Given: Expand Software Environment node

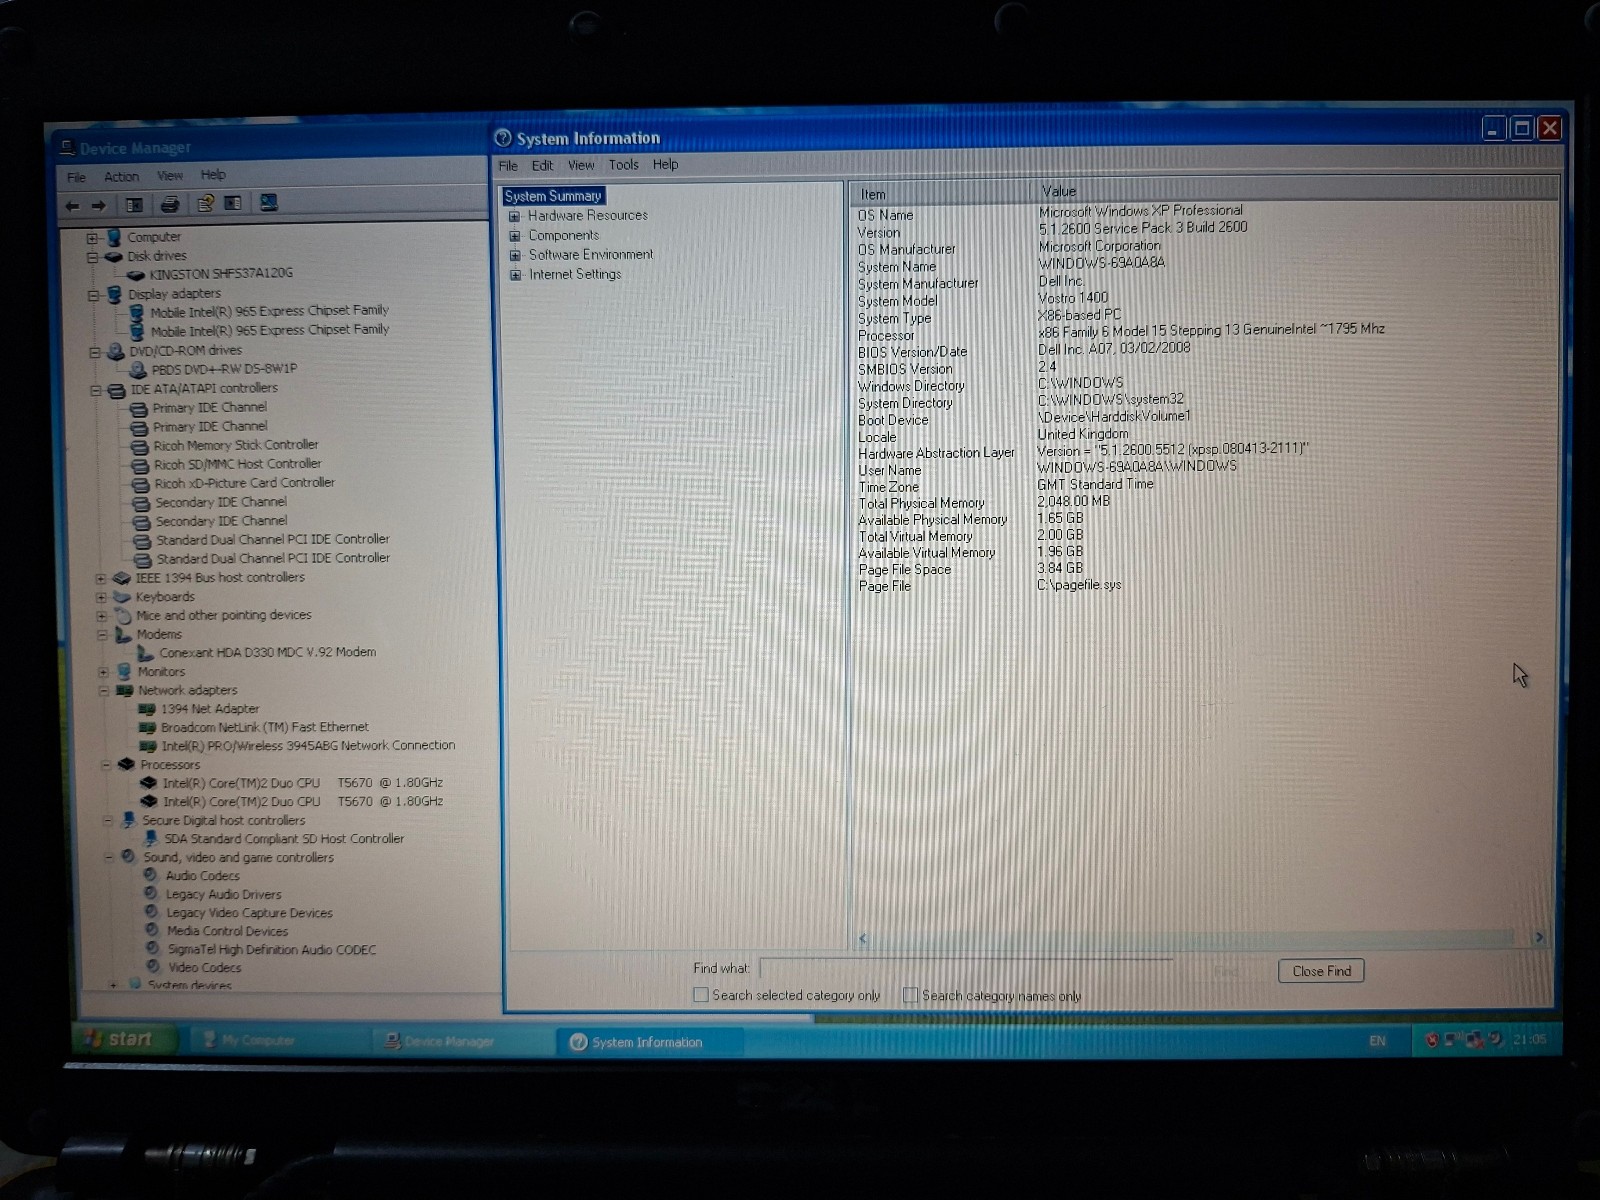Looking at the screenshot, I should pos(515,255).
